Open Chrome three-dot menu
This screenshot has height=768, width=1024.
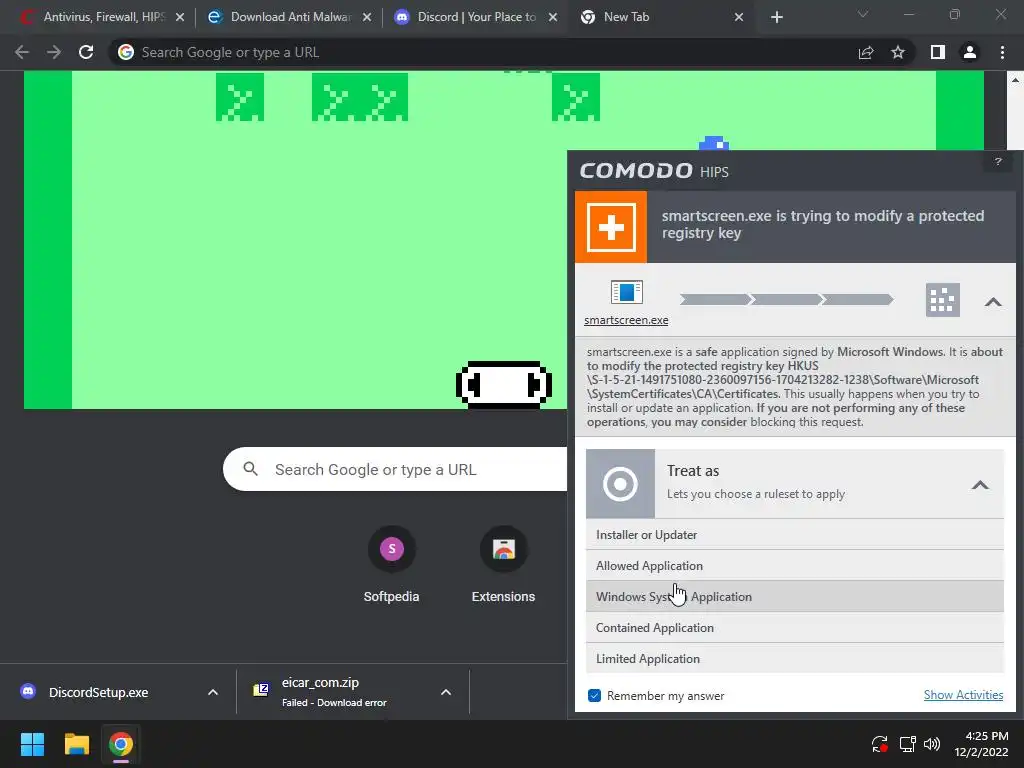(1002, 52)
